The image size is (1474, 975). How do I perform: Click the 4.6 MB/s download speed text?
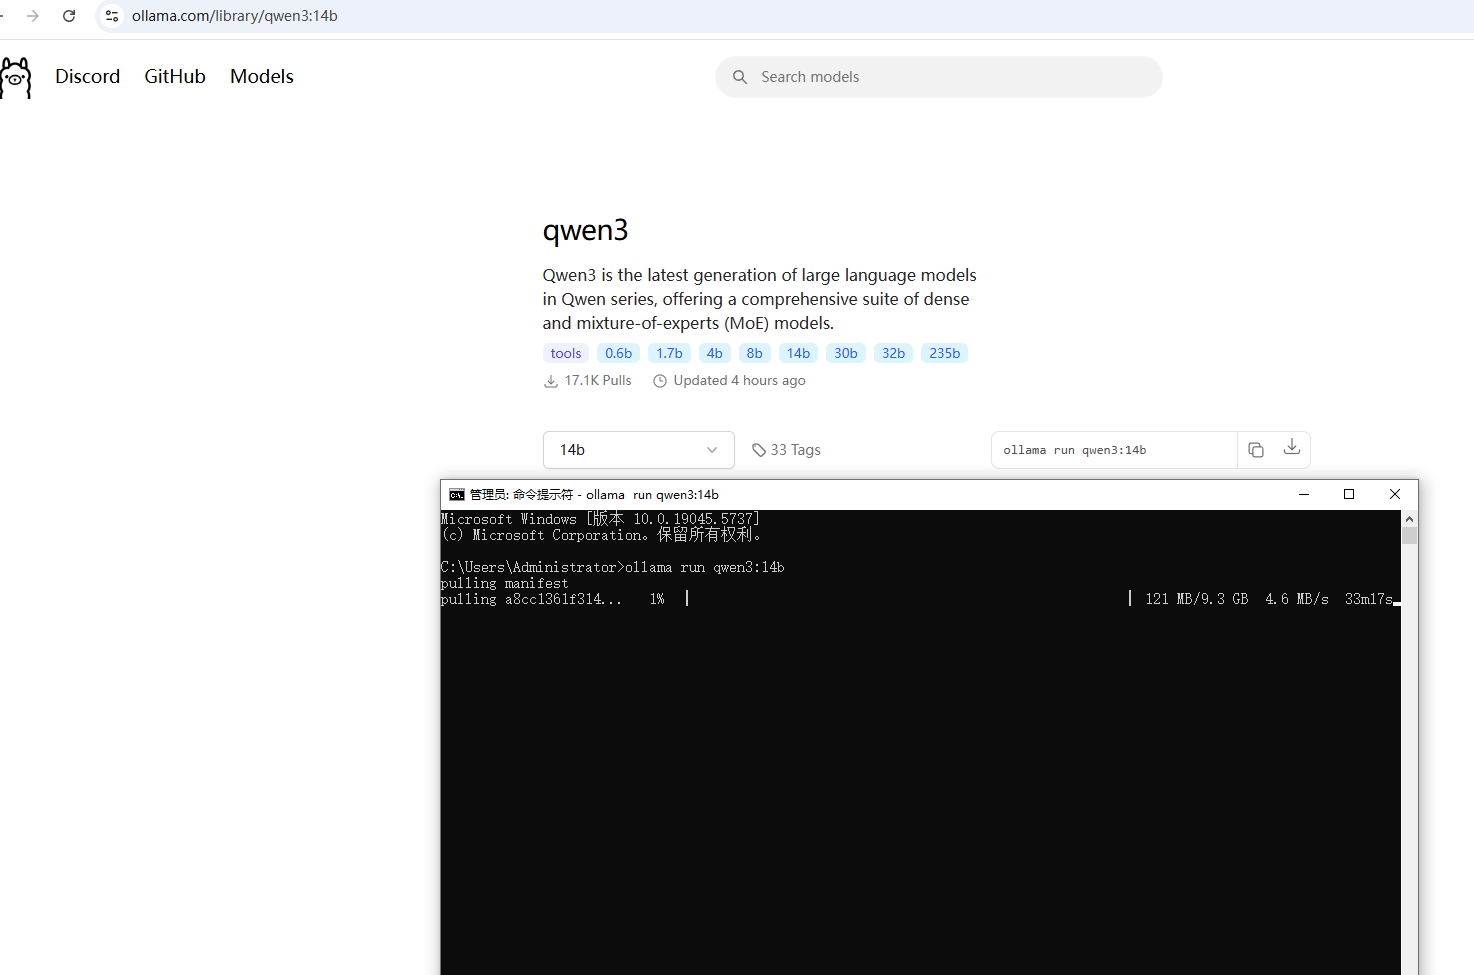coord(1297,599)
